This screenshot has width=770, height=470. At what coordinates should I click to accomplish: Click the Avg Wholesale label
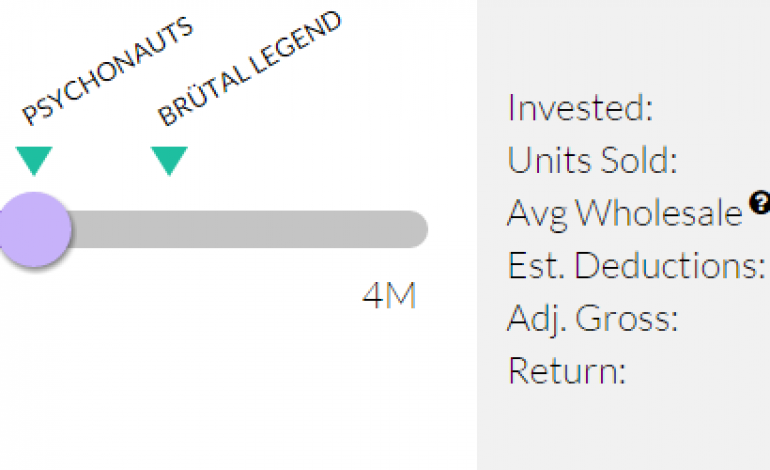click(x=625, y=212)
